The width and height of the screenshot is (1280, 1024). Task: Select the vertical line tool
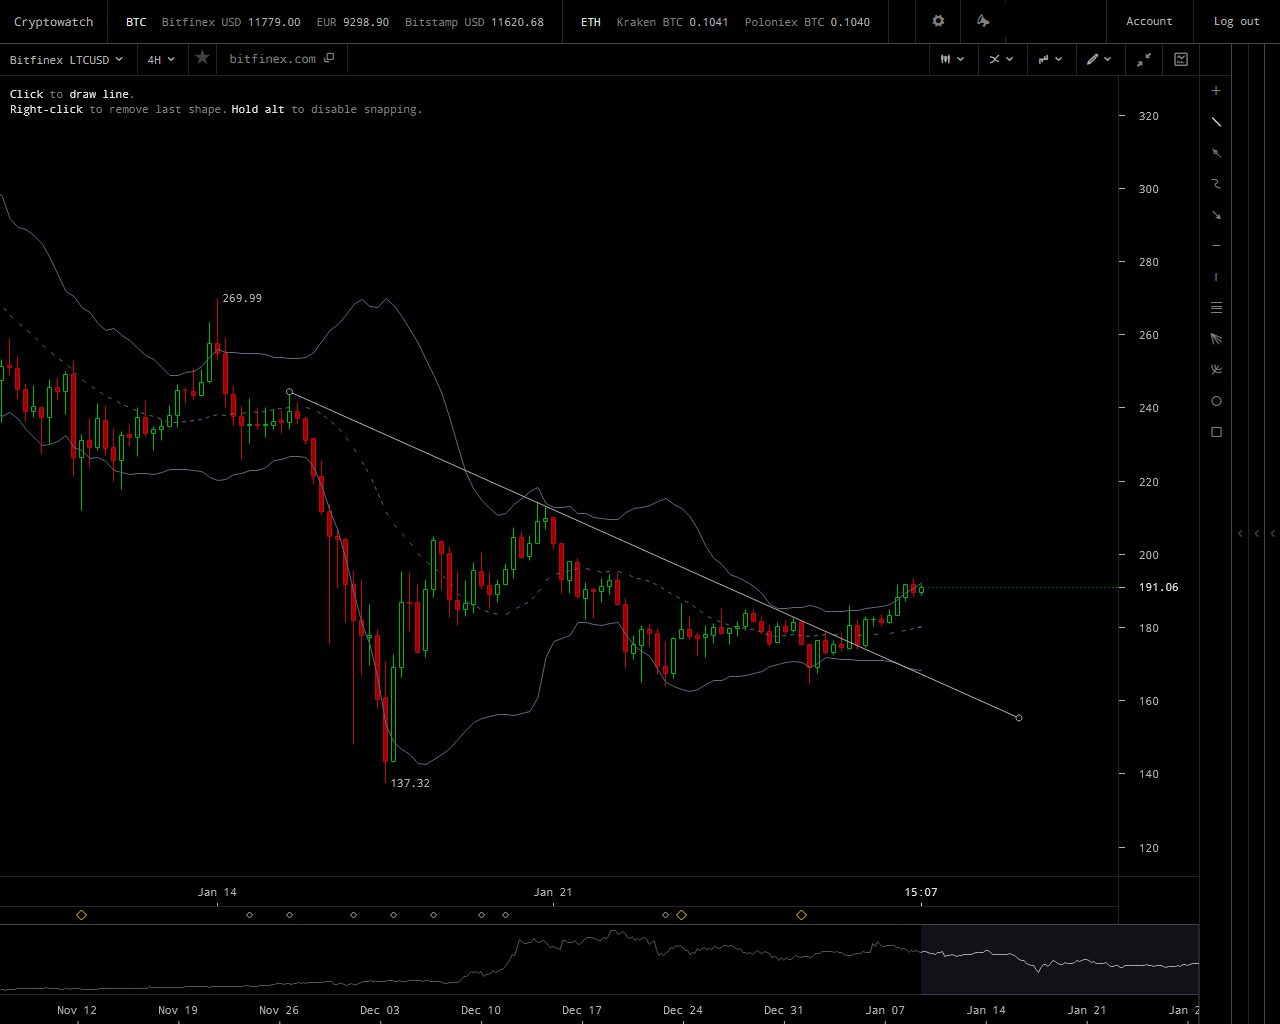pyautogui.click(x=1216, y=277)
